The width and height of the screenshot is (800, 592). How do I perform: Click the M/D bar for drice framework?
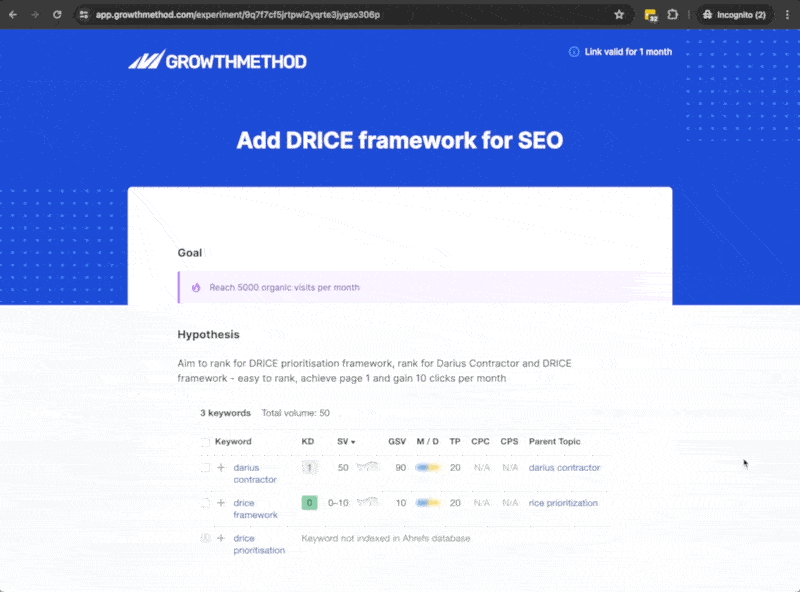(428, 503)
